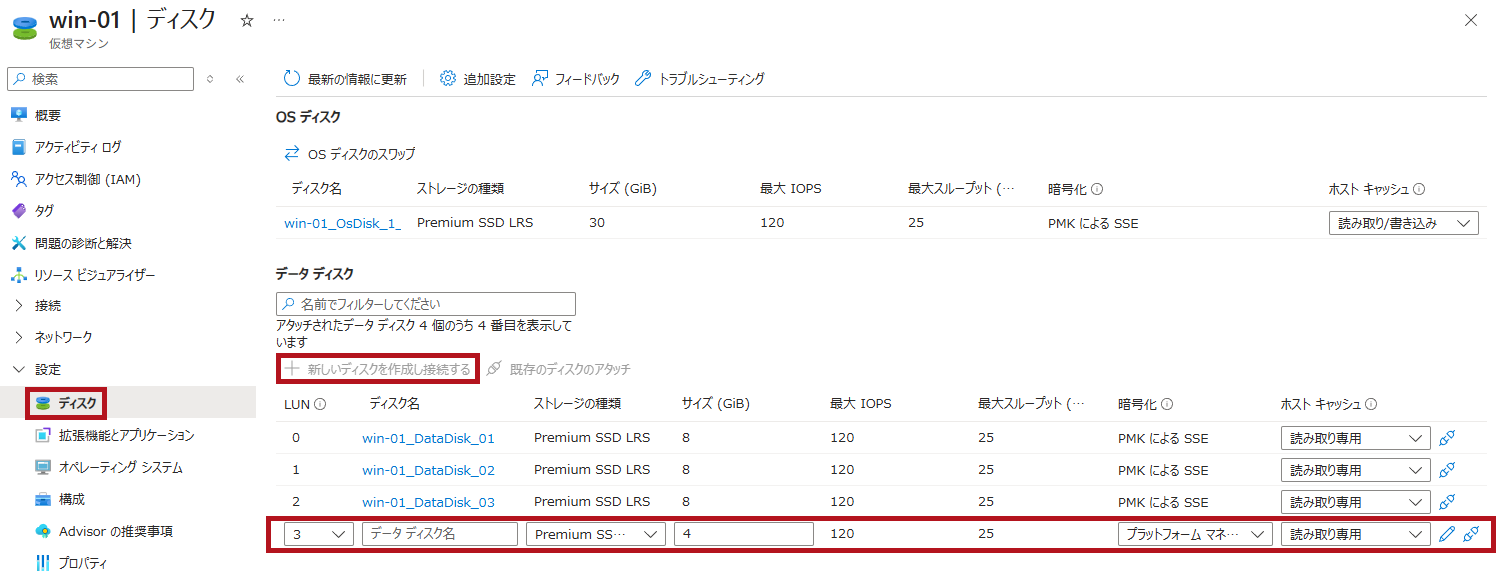The width and height of the screenshot is (1496, 579).
Task: Open the win-01_DataDisk_02 link
Action: coord(428,470)
